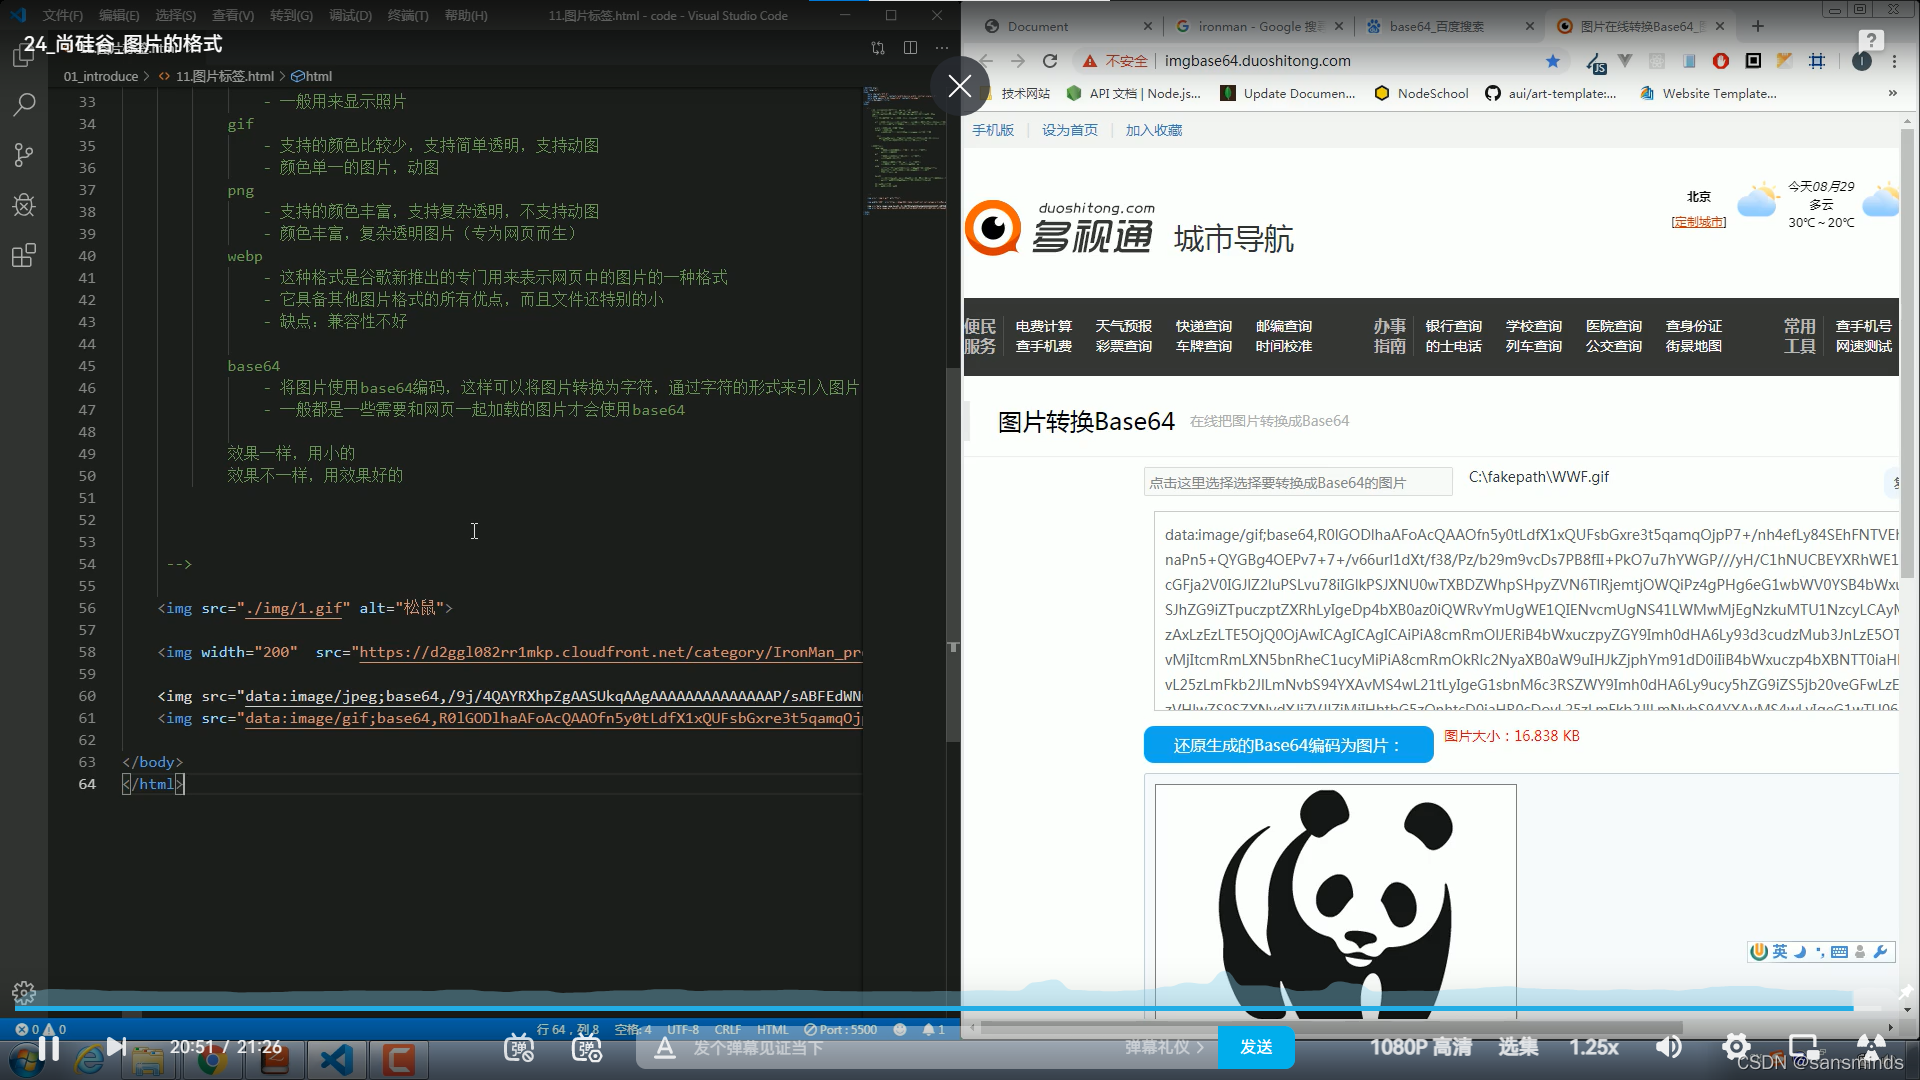
Task: Toggle picture-in-picture mode icon
Action: click(x=1804, y=1047)
